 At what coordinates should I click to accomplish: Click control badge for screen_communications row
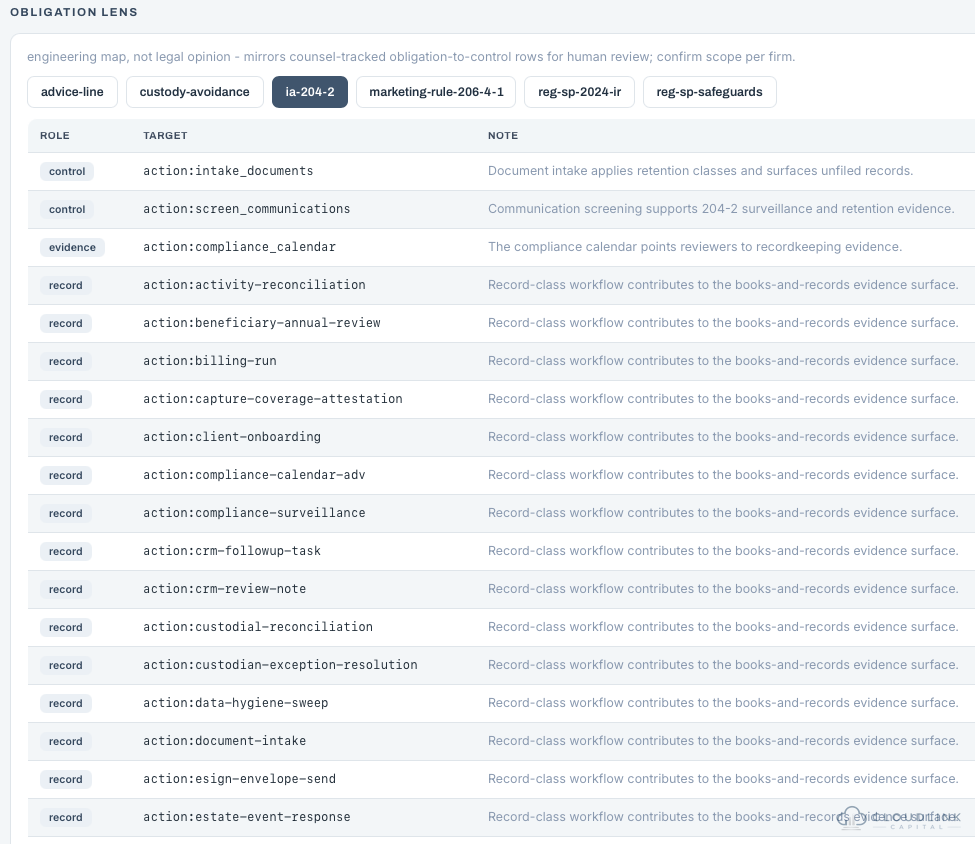67,210
